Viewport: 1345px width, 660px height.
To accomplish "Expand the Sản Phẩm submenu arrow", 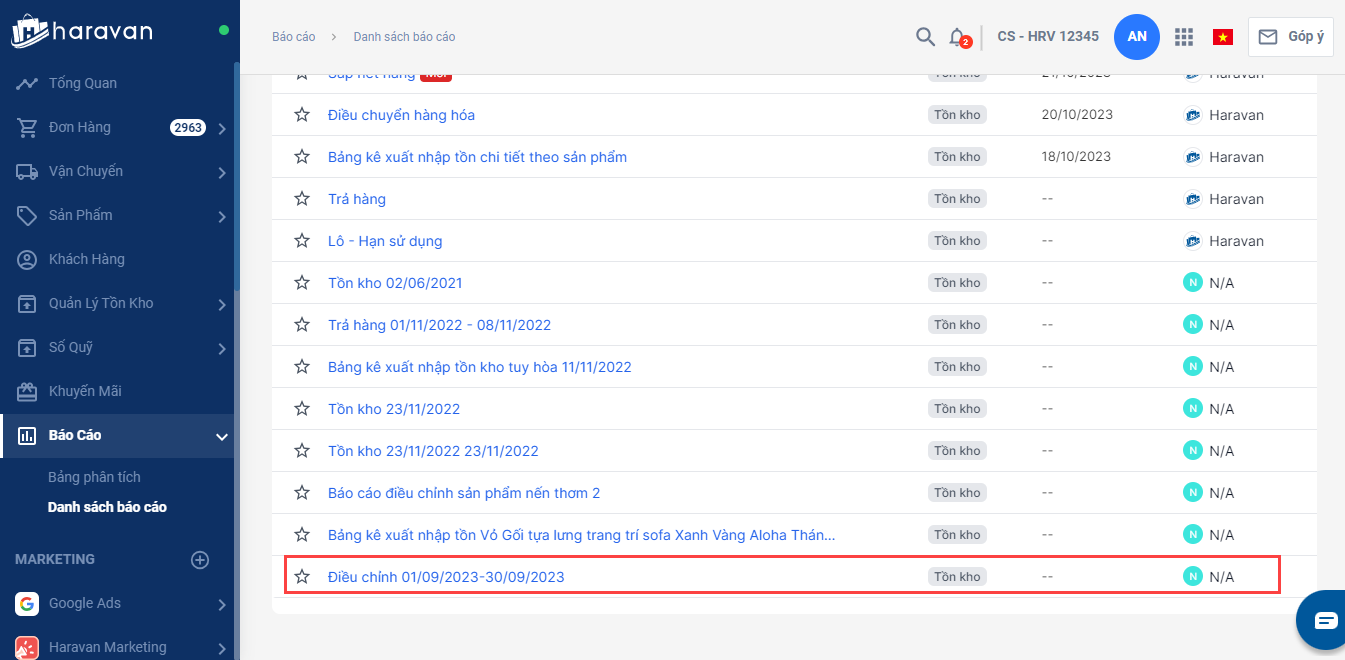I will pos(221,216).
